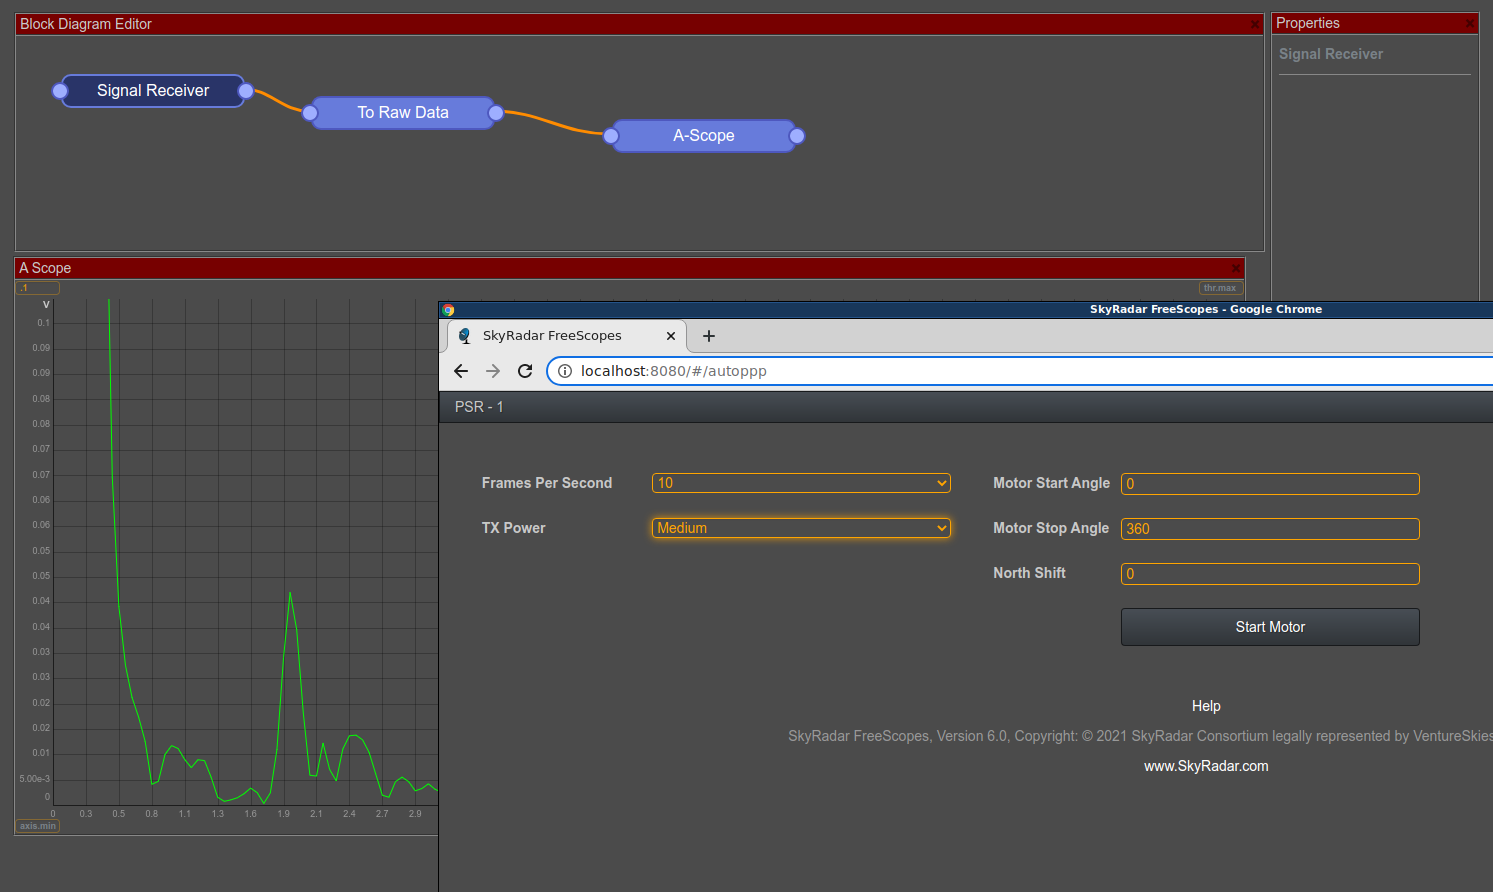
Task: Click the A-Scope block input port
Action: tap(611, 136)
